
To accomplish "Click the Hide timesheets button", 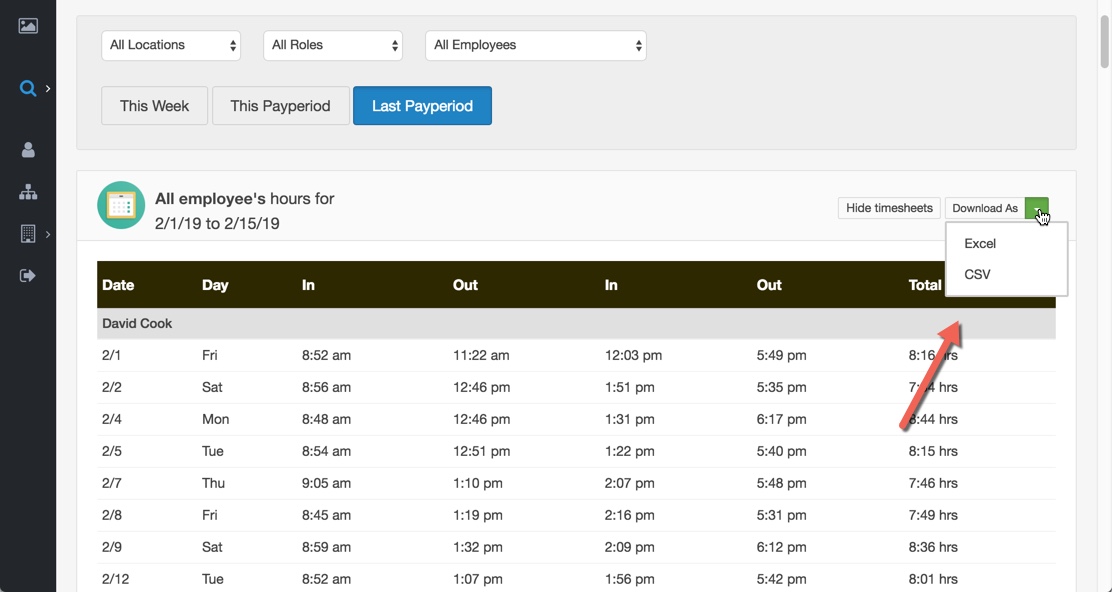I will click(x=888, y=208).
